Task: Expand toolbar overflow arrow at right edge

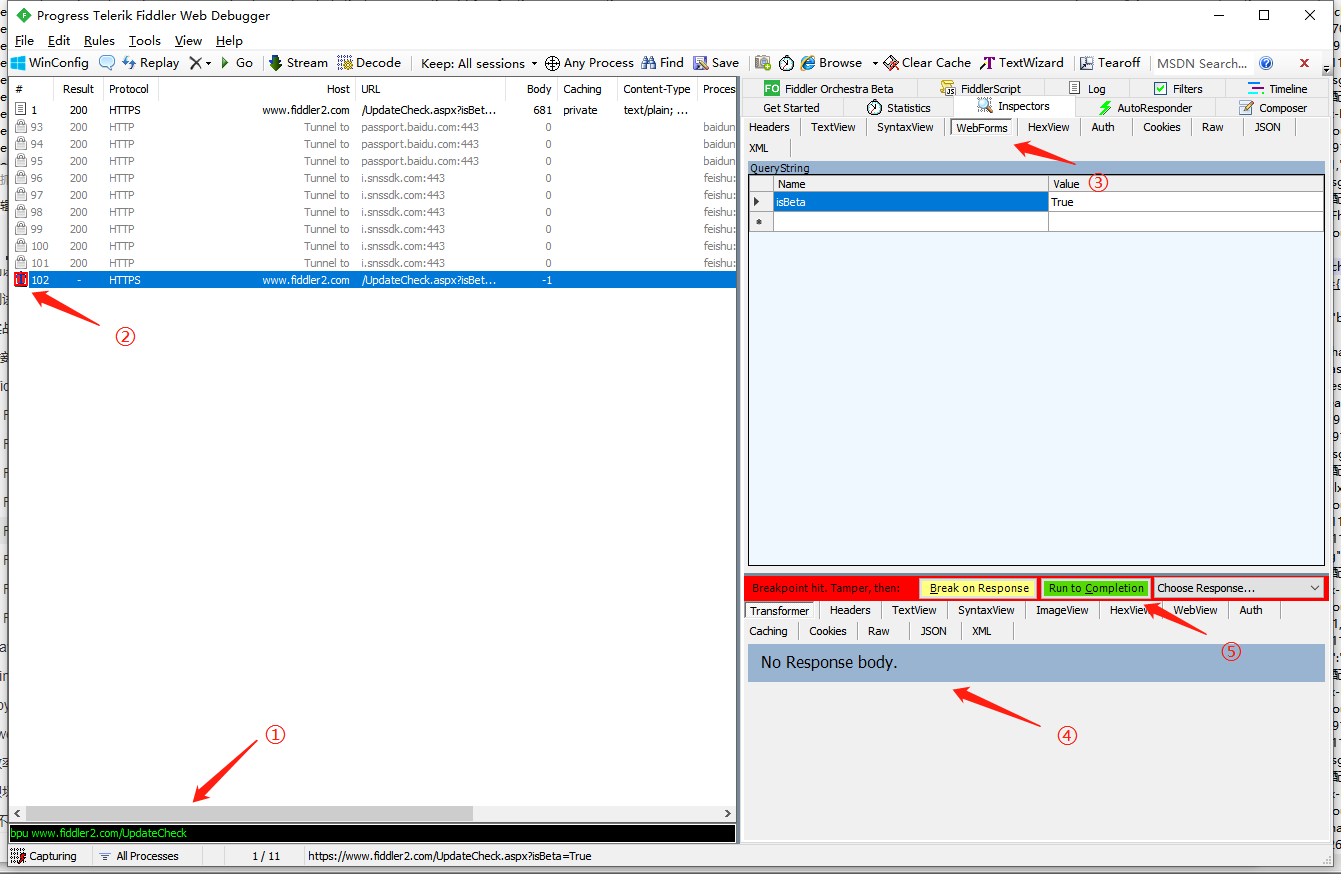Action: coord(1327,69)
